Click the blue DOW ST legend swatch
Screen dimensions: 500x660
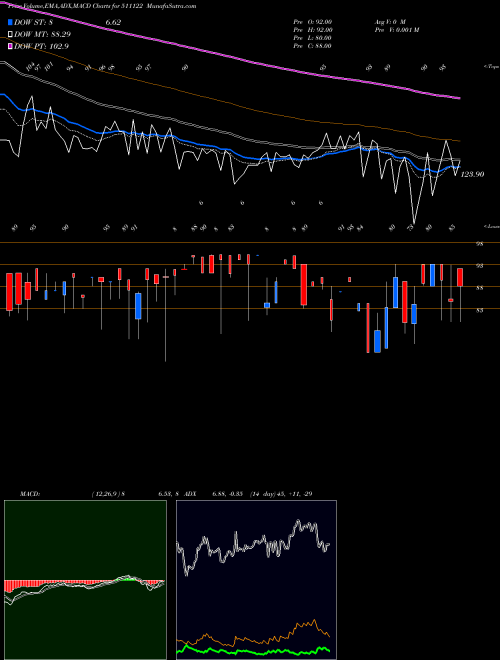click(x=11, y=22)
